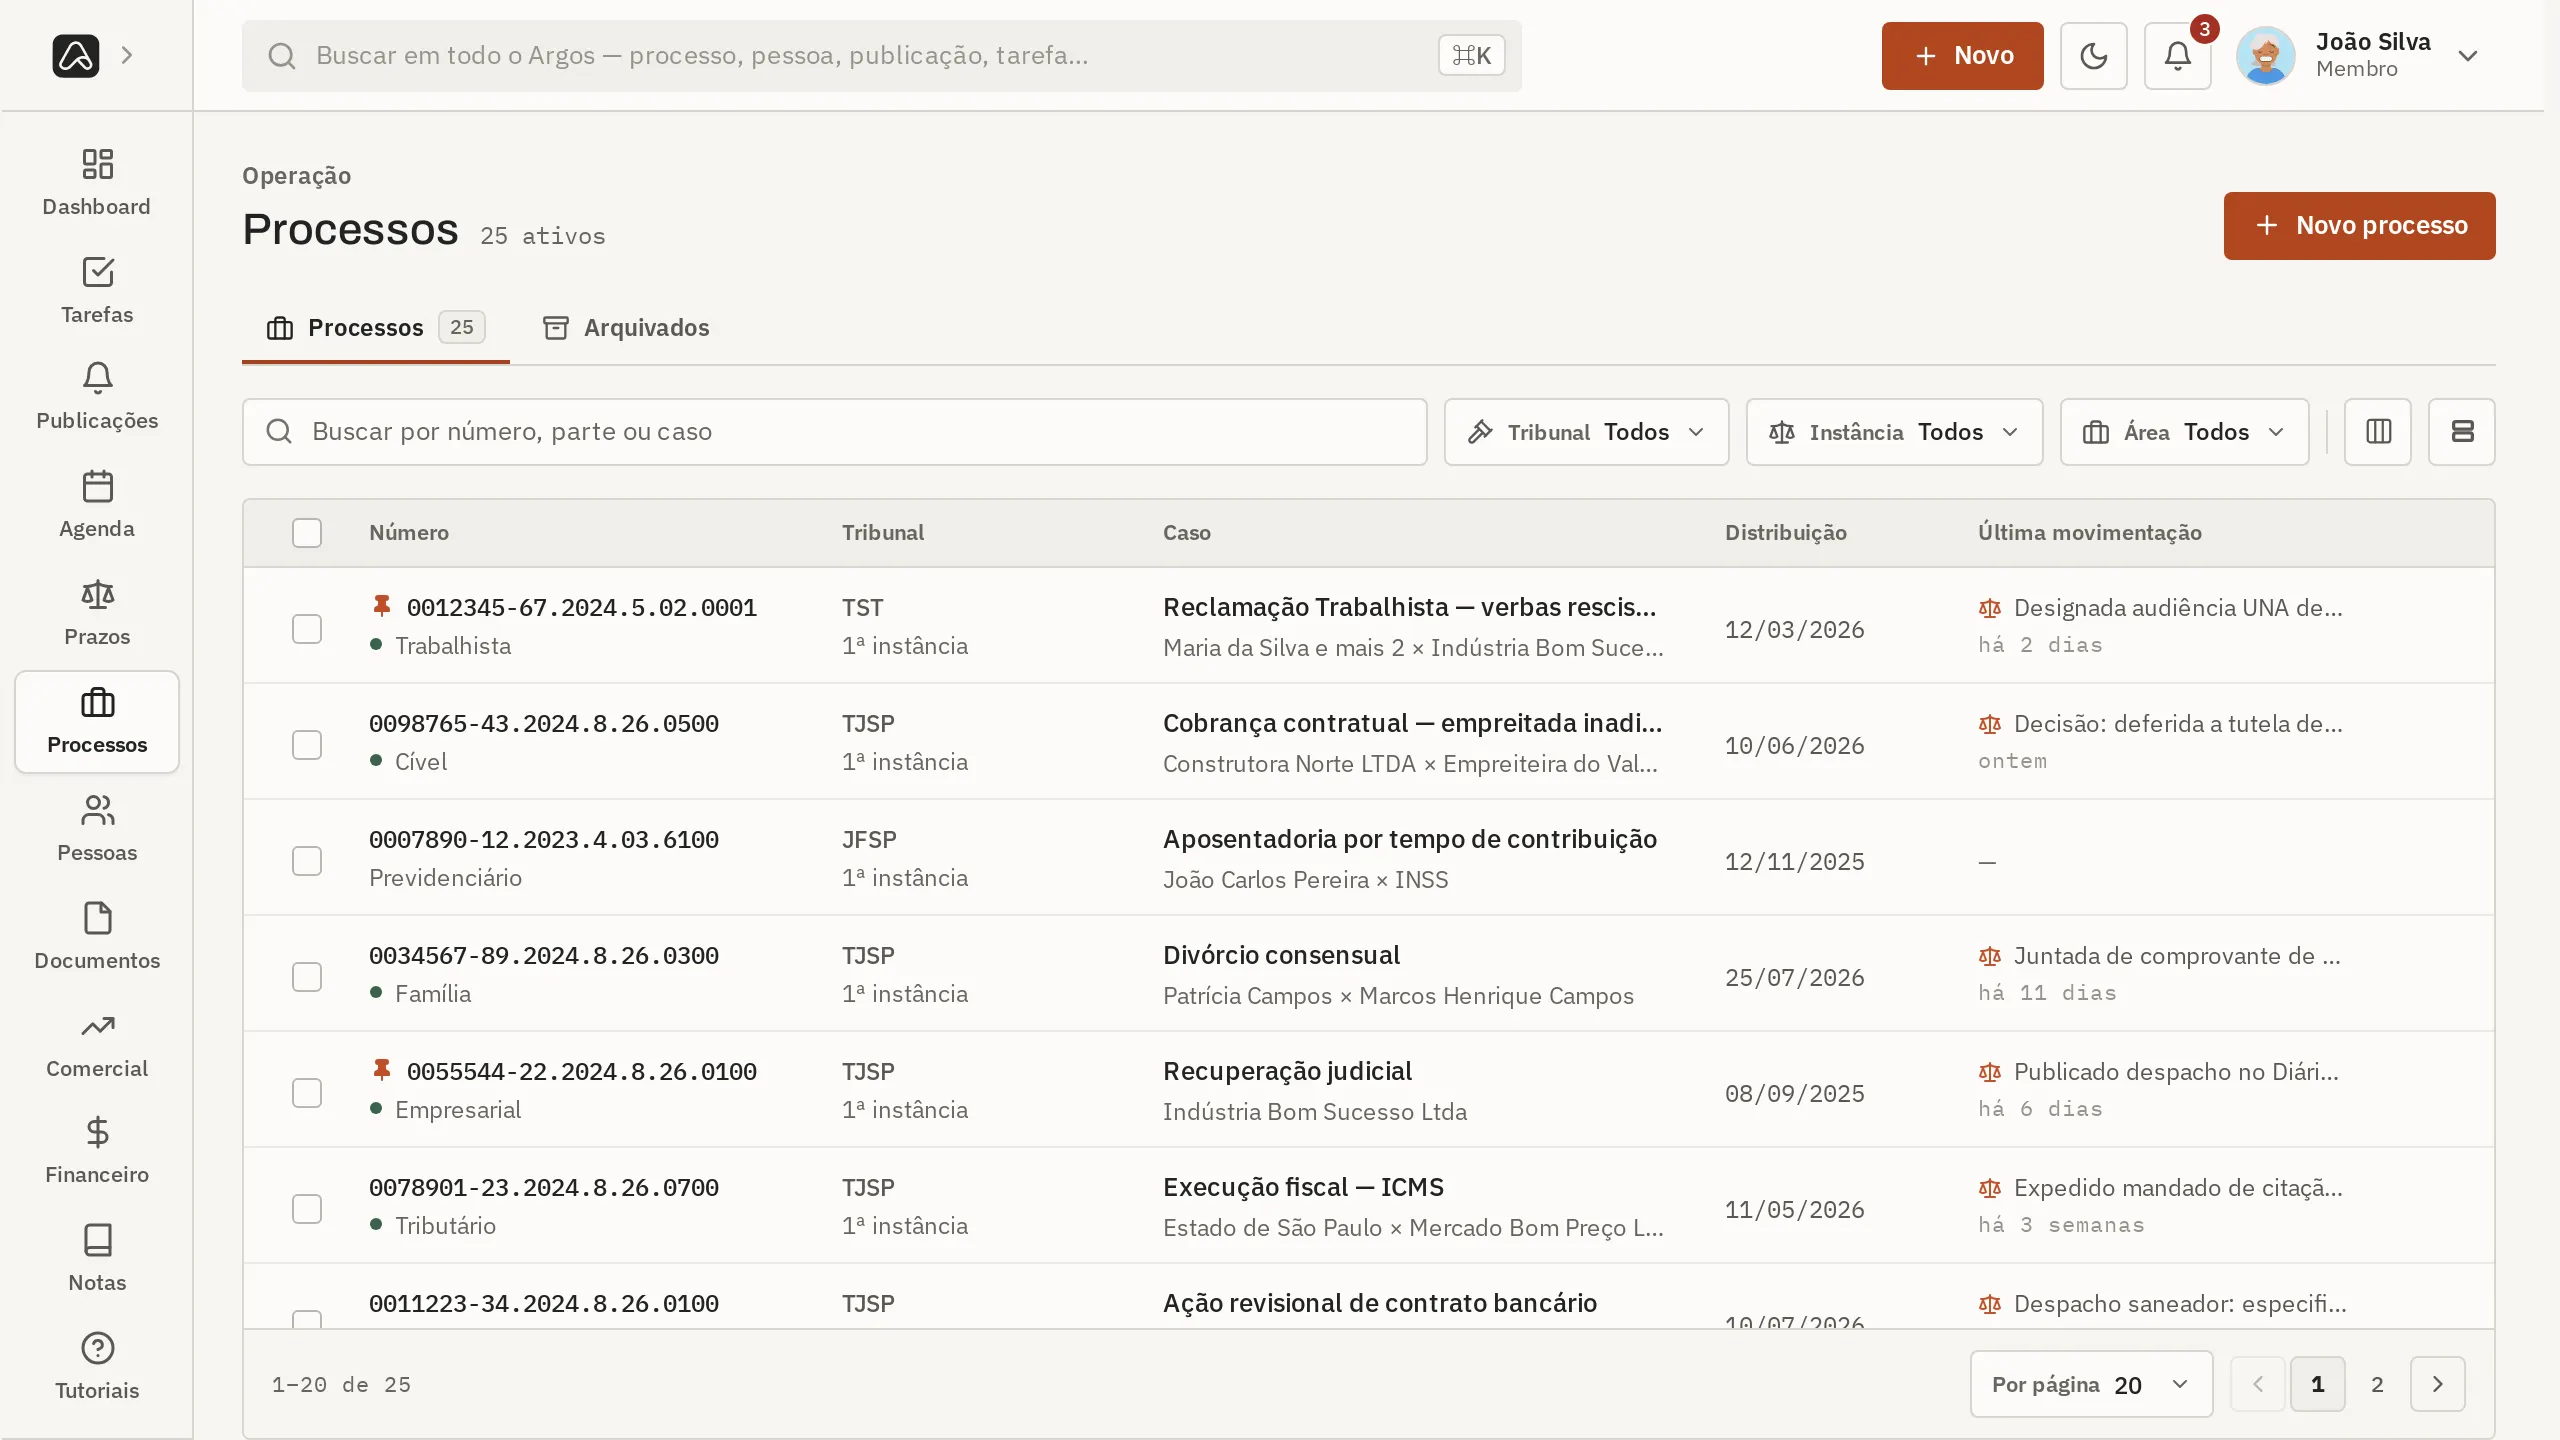Click pin icon on process 0055544-22.2024.8.26.0100
This screenshot has height=1440, width=2560.
click(x=381, y=1070)
